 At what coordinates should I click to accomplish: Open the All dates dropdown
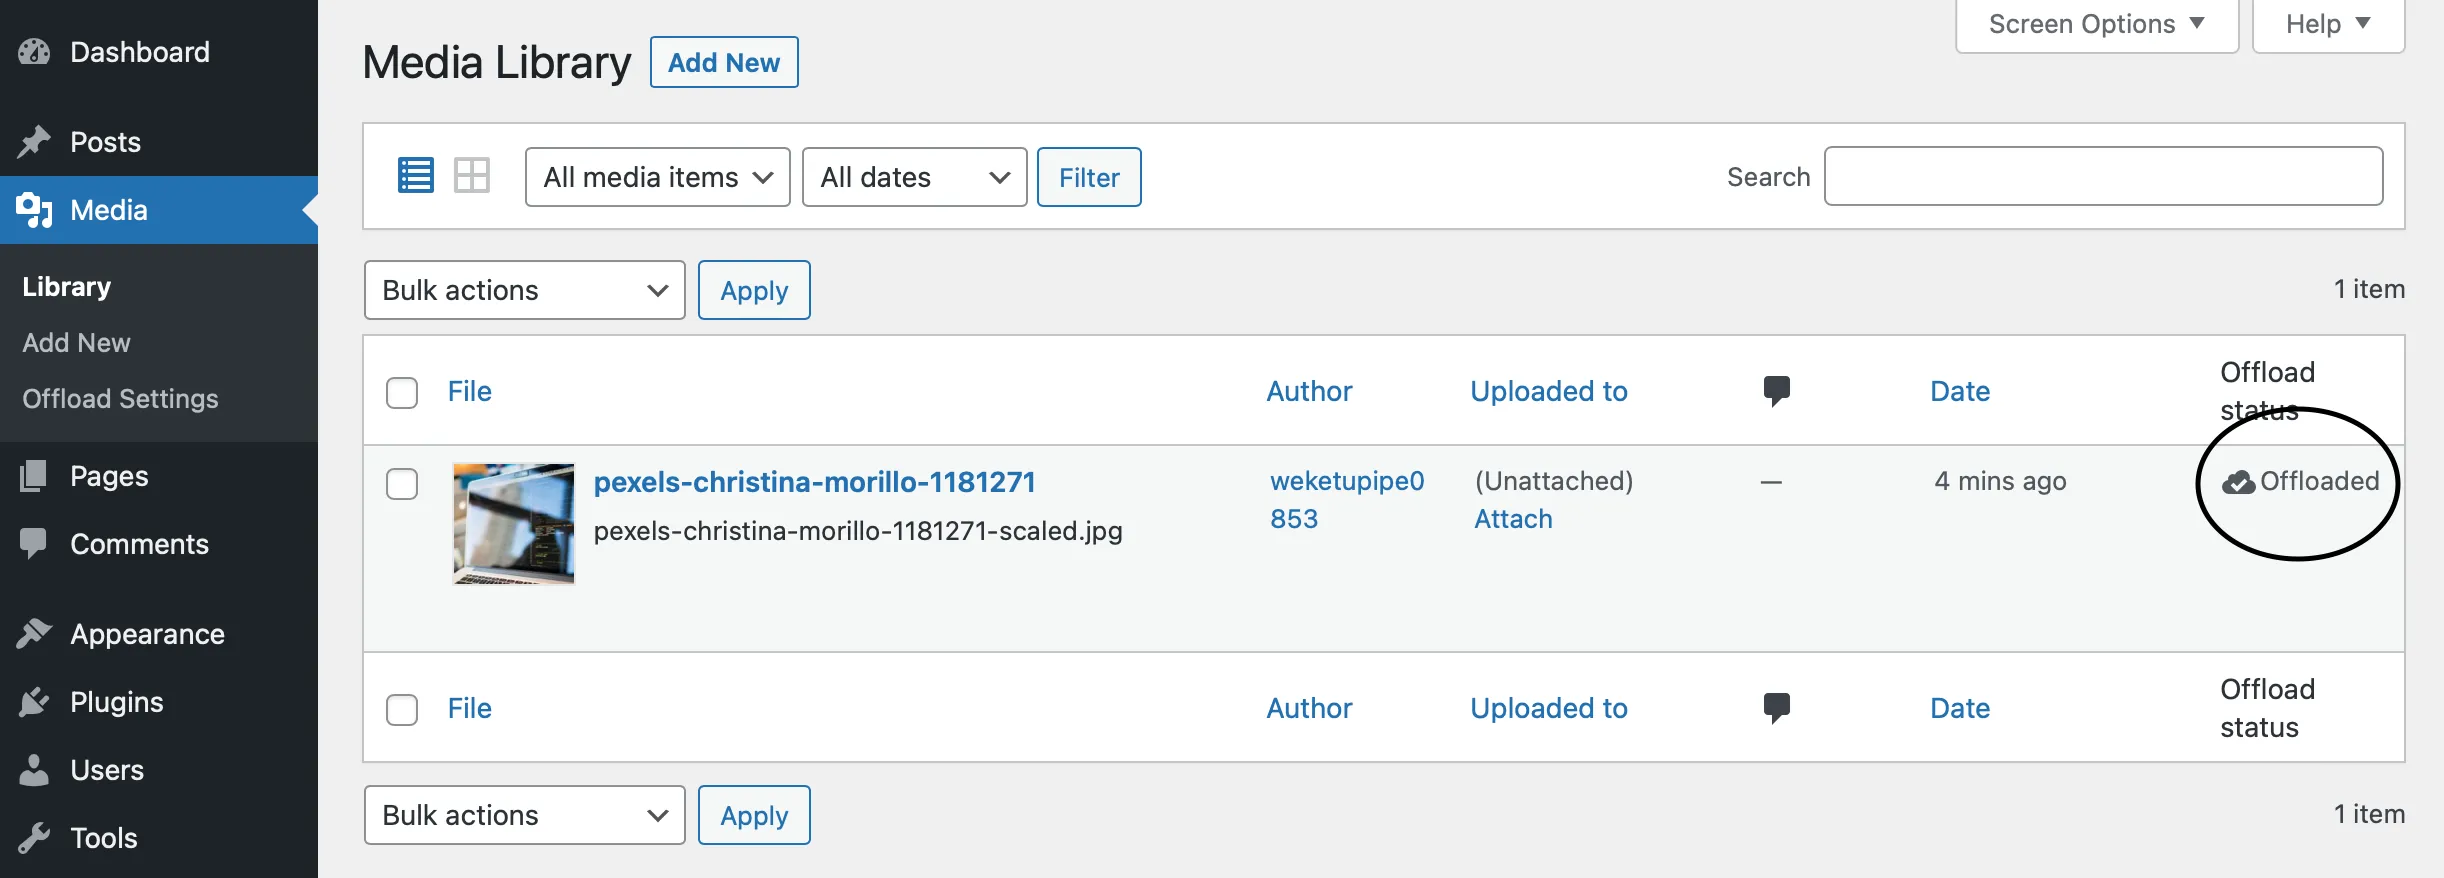915,177
